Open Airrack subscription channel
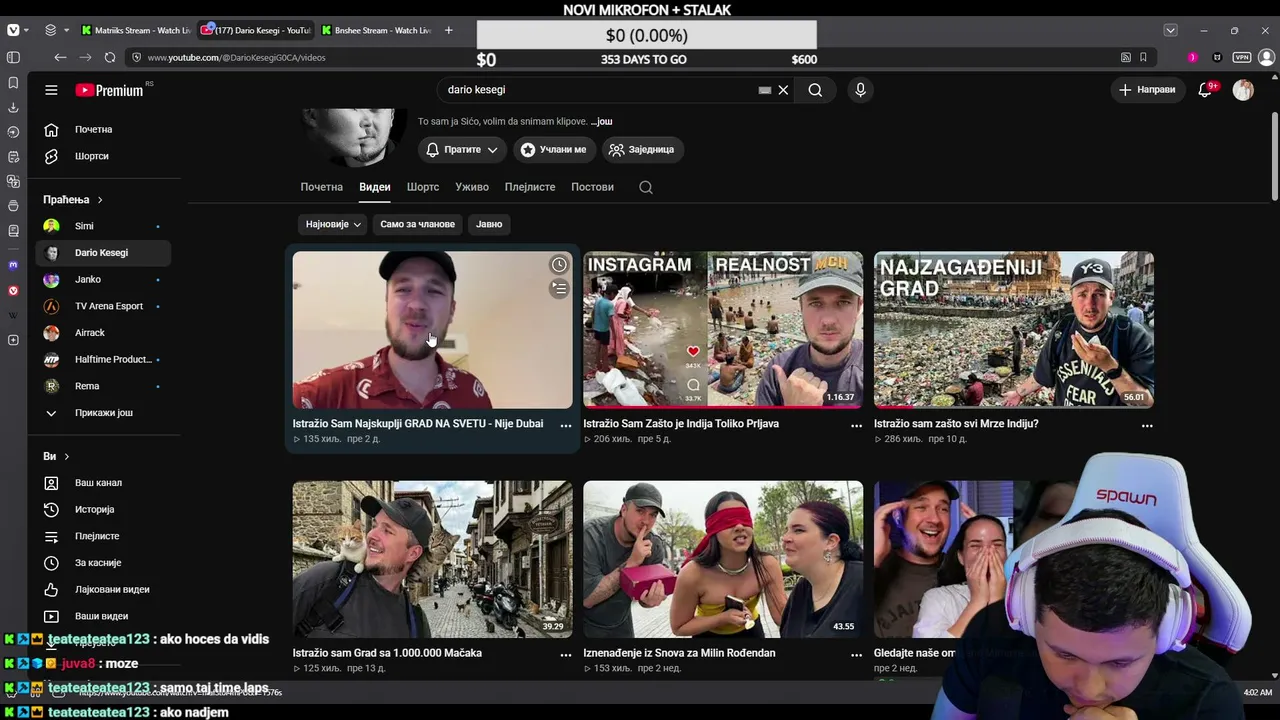Viewport: 1280px width, 720px height. (x=103, y=333)
